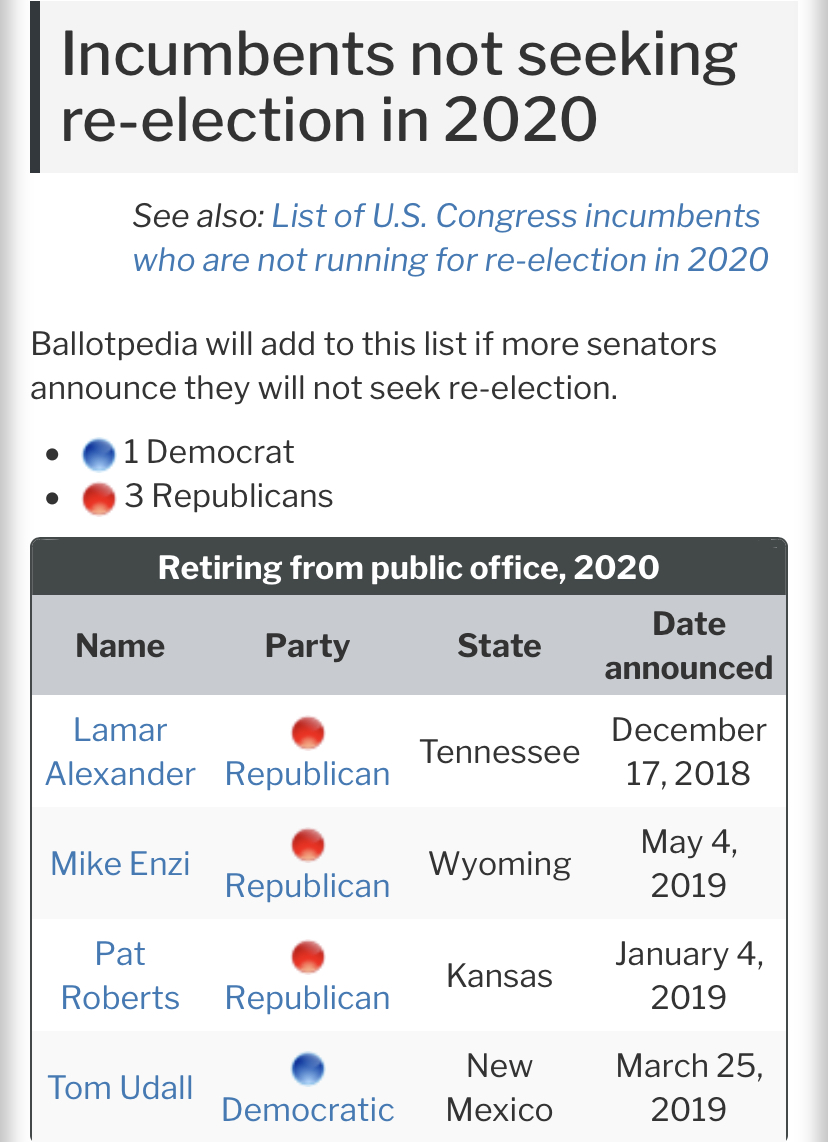Click blue party dot in Tom Udall row
Image resolution: width=828 pixels, height=1142 pixels.
coord(308,1068)
